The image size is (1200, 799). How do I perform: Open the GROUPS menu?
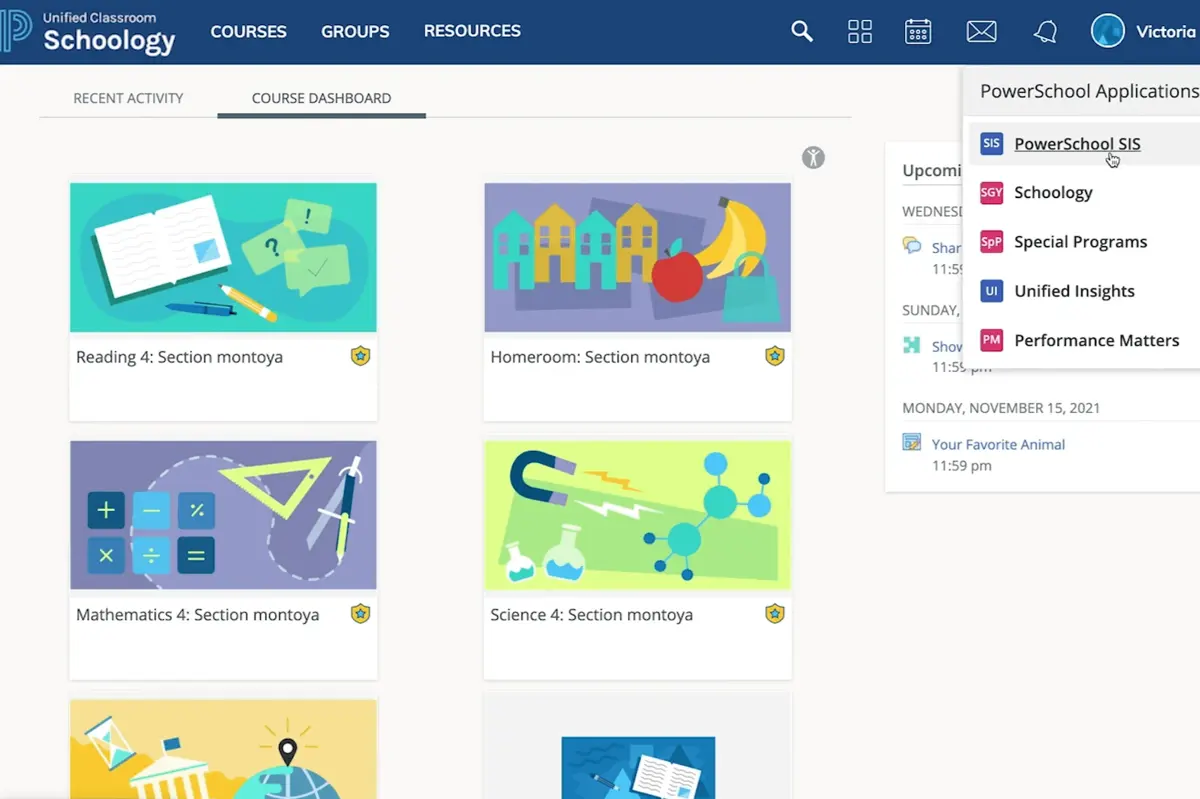tap(355, 32)
